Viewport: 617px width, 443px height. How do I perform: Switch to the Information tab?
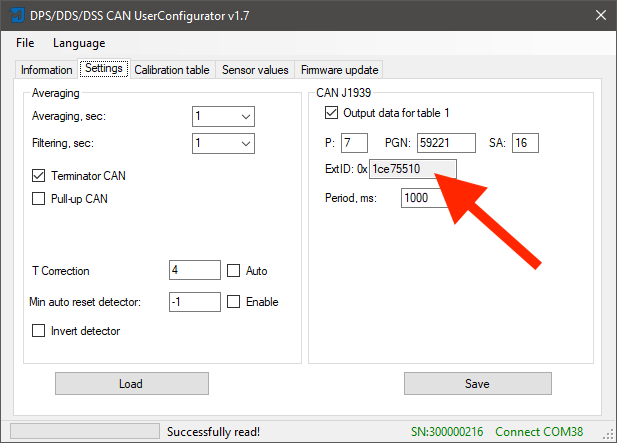pyautogui.click(x=46, y=70)
